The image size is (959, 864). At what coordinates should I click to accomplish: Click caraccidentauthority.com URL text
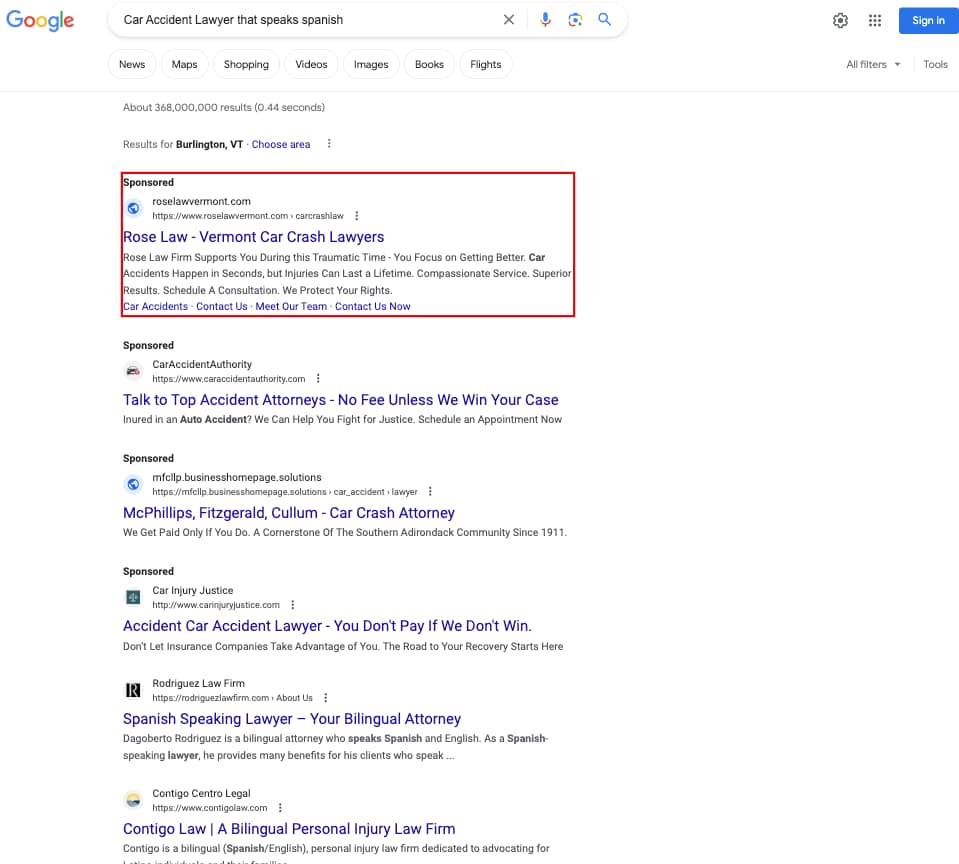(229, 379)
